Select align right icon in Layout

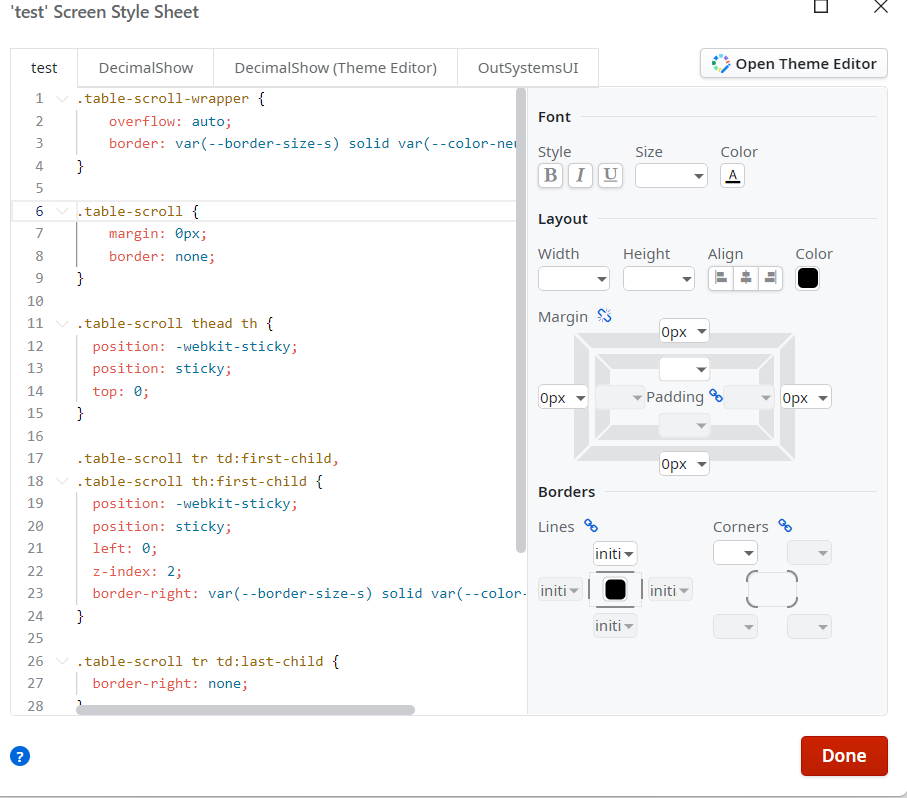tap(769, 278)
